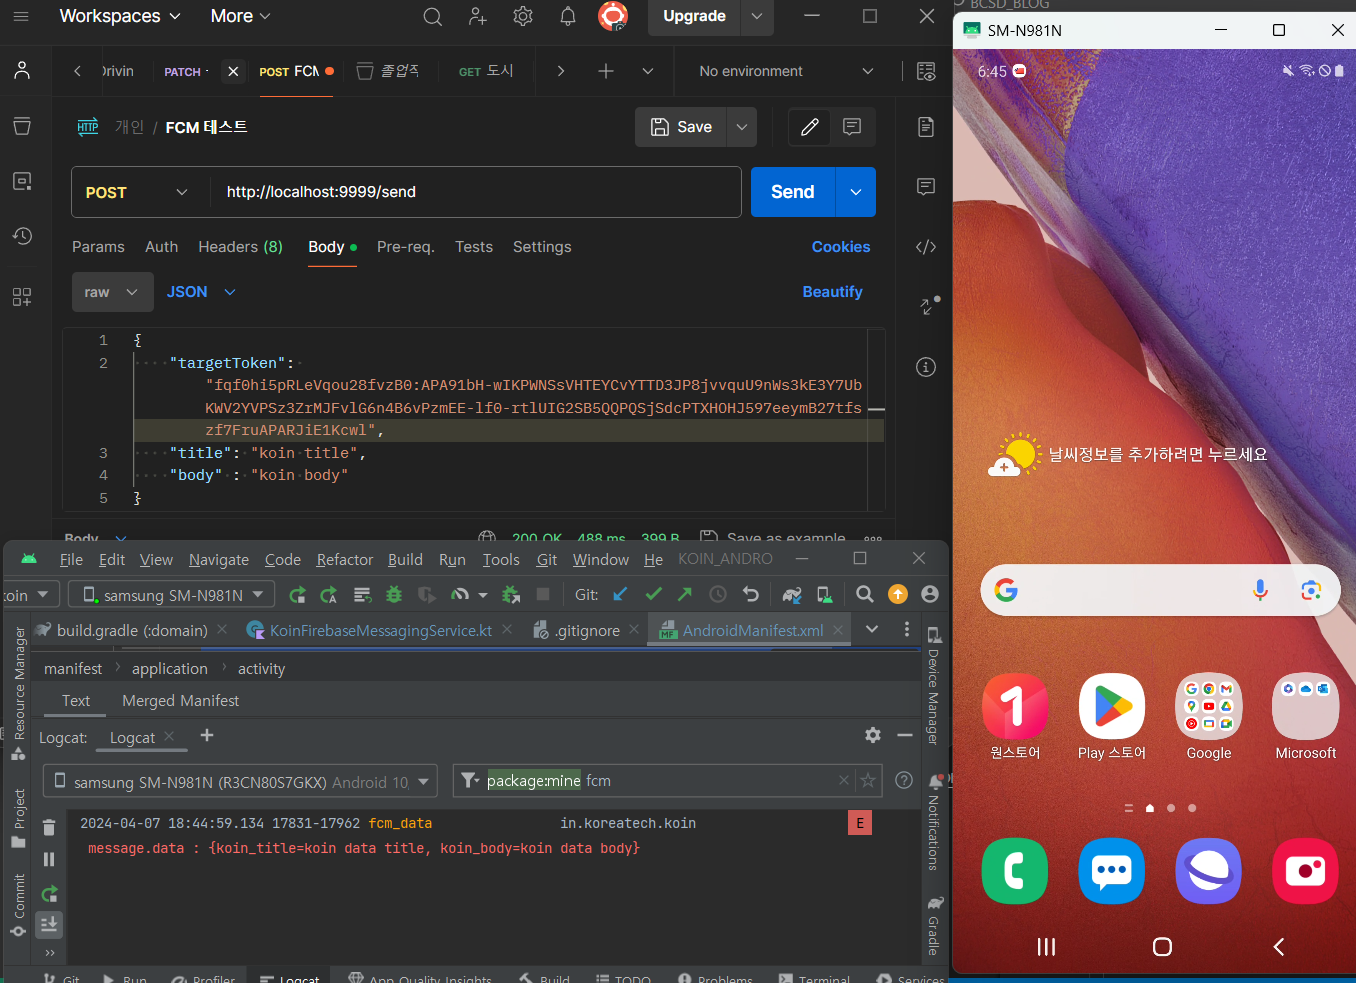The width and height of the screenshot is (1356, 983).
Task: Click the Upgrade button
Action: point(694,16)
